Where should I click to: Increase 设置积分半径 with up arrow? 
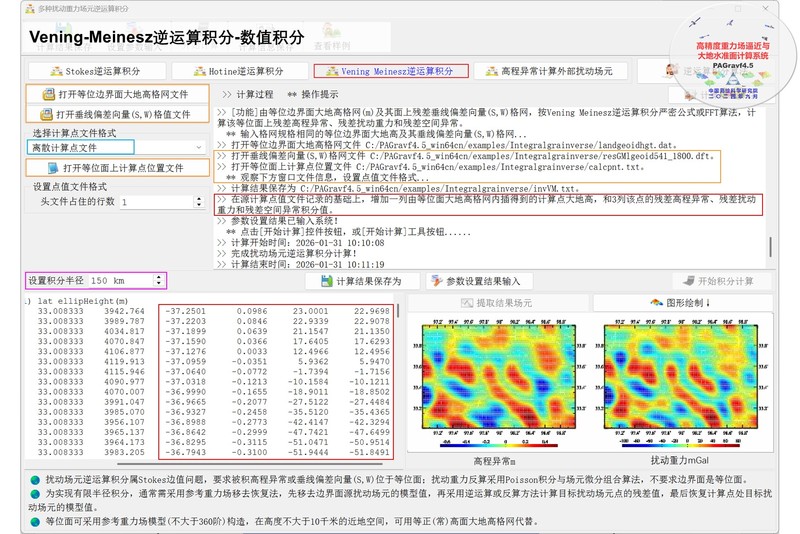click(159, 277)
